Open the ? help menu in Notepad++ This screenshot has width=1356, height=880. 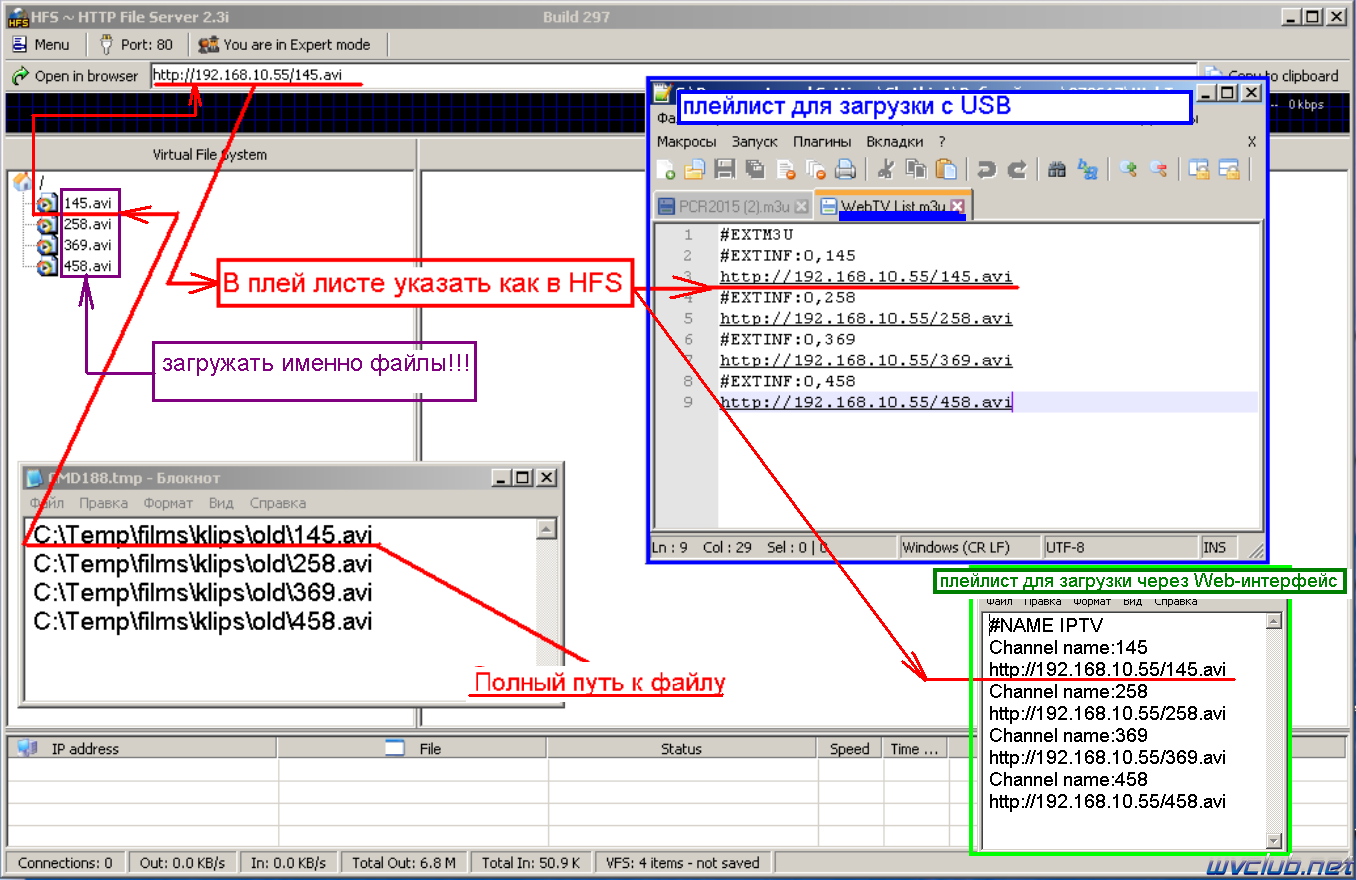[942, 142]
